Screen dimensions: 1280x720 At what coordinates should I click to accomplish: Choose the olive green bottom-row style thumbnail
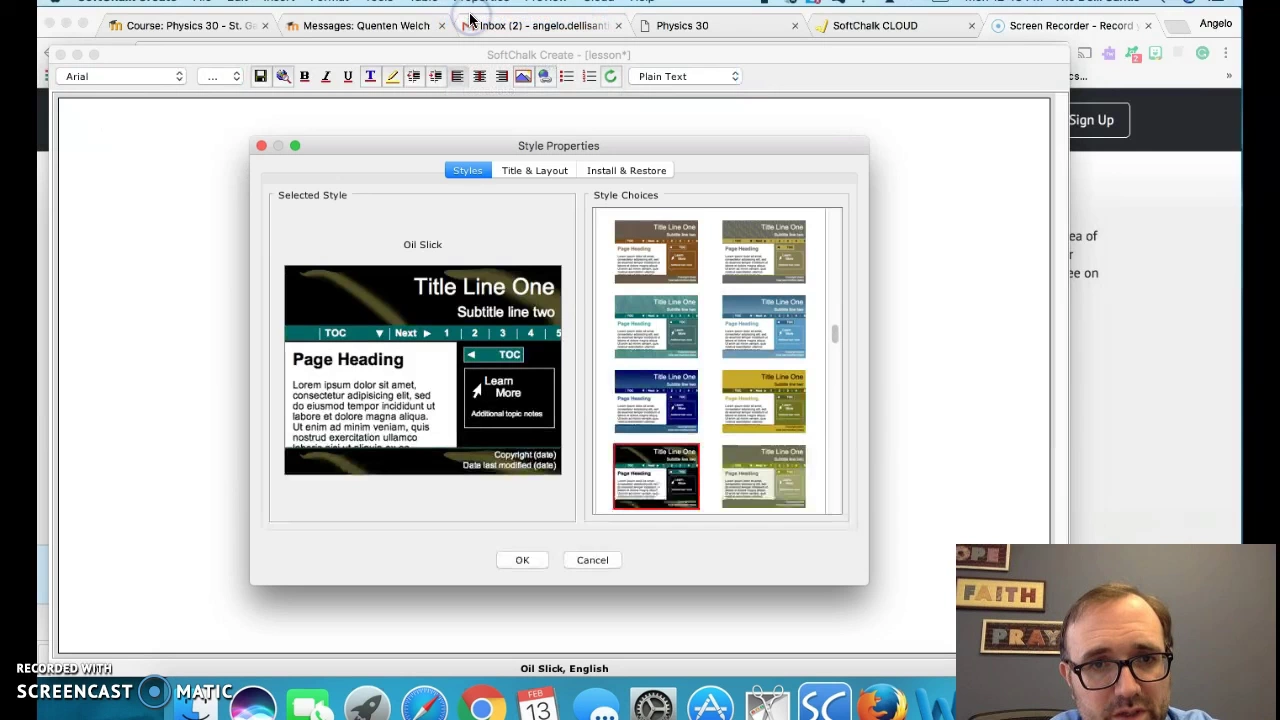pos(763,477)
